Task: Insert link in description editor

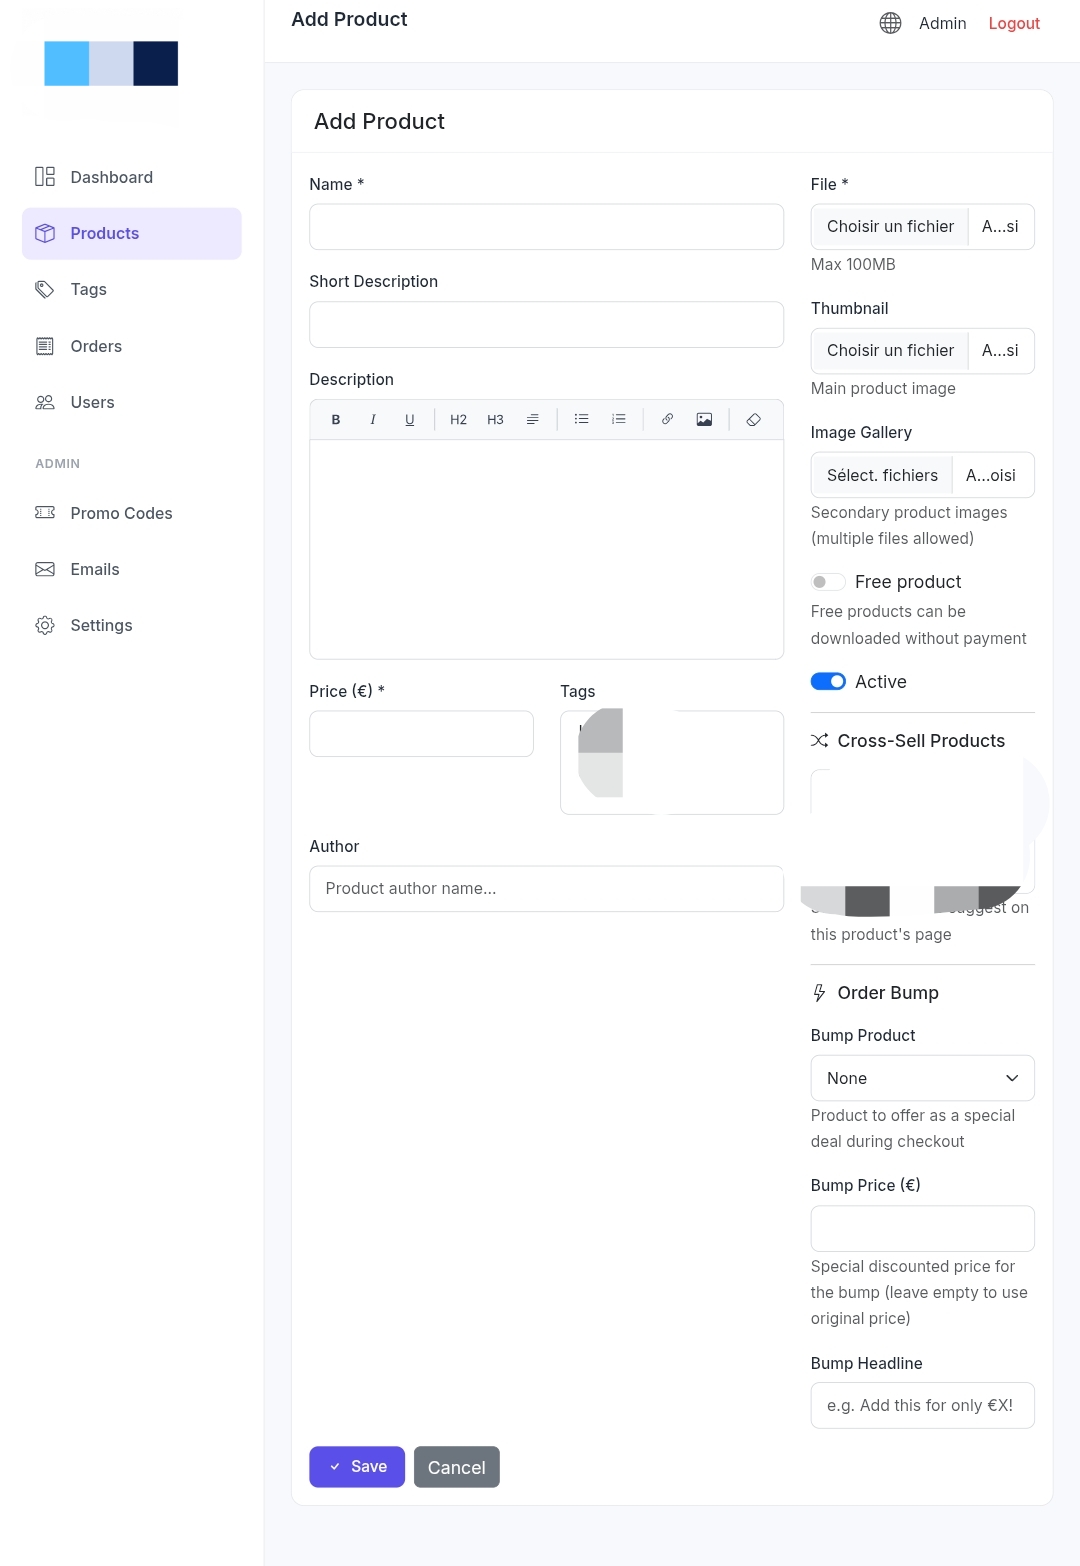Action: (667, 420)
